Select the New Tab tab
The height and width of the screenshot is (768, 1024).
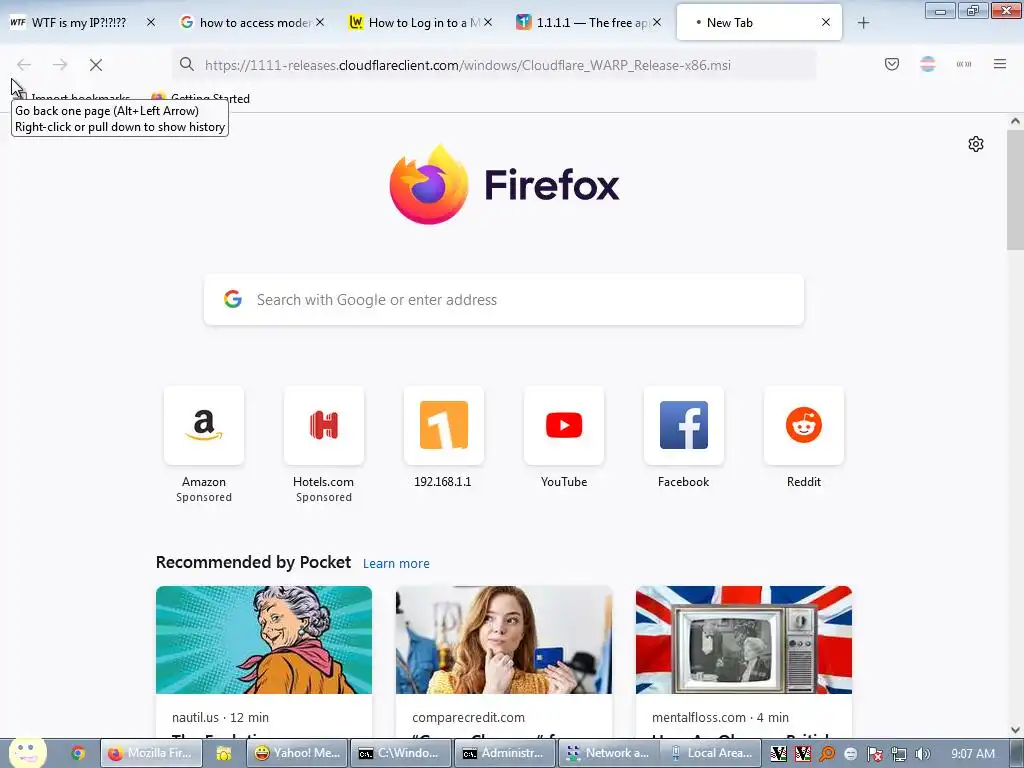pos(759,22)
